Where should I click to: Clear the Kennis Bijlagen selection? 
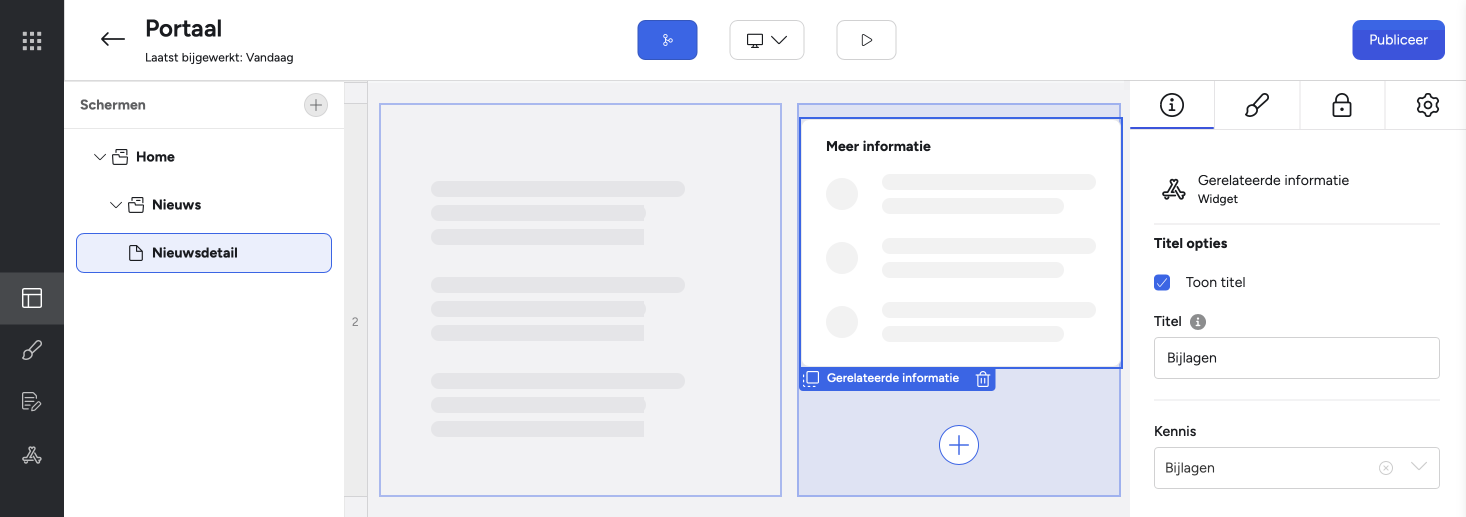(x=1386, y=468)
